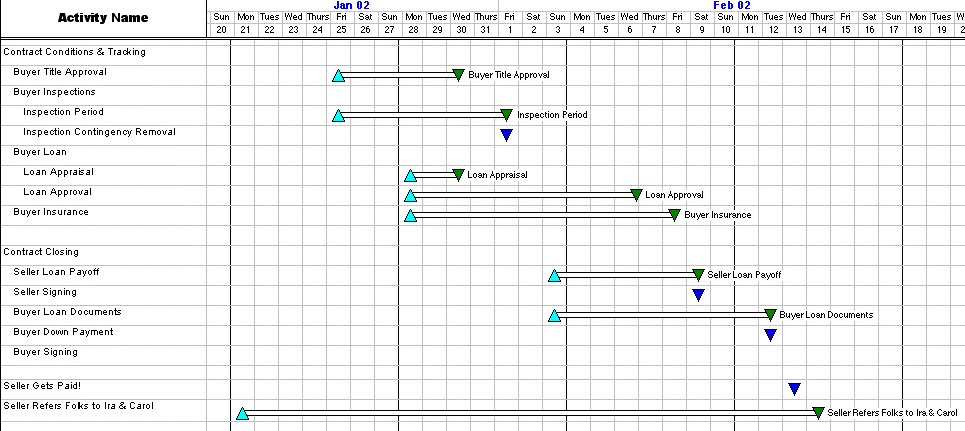The height and width of the screenshot is (431, 965).
Task: Click the Seller Refers Folks cyan start marker
Action: [242, 413]
